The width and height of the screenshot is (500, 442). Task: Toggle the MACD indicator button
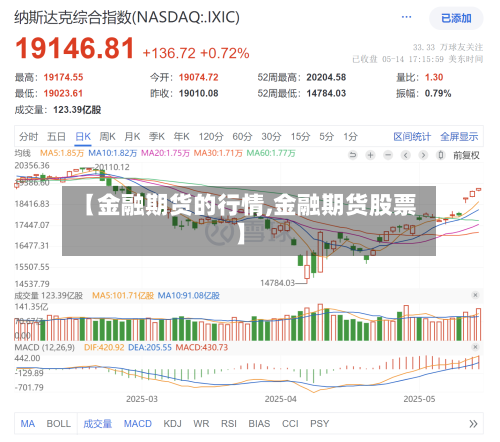pyautogui.click(x=138, y=424)
